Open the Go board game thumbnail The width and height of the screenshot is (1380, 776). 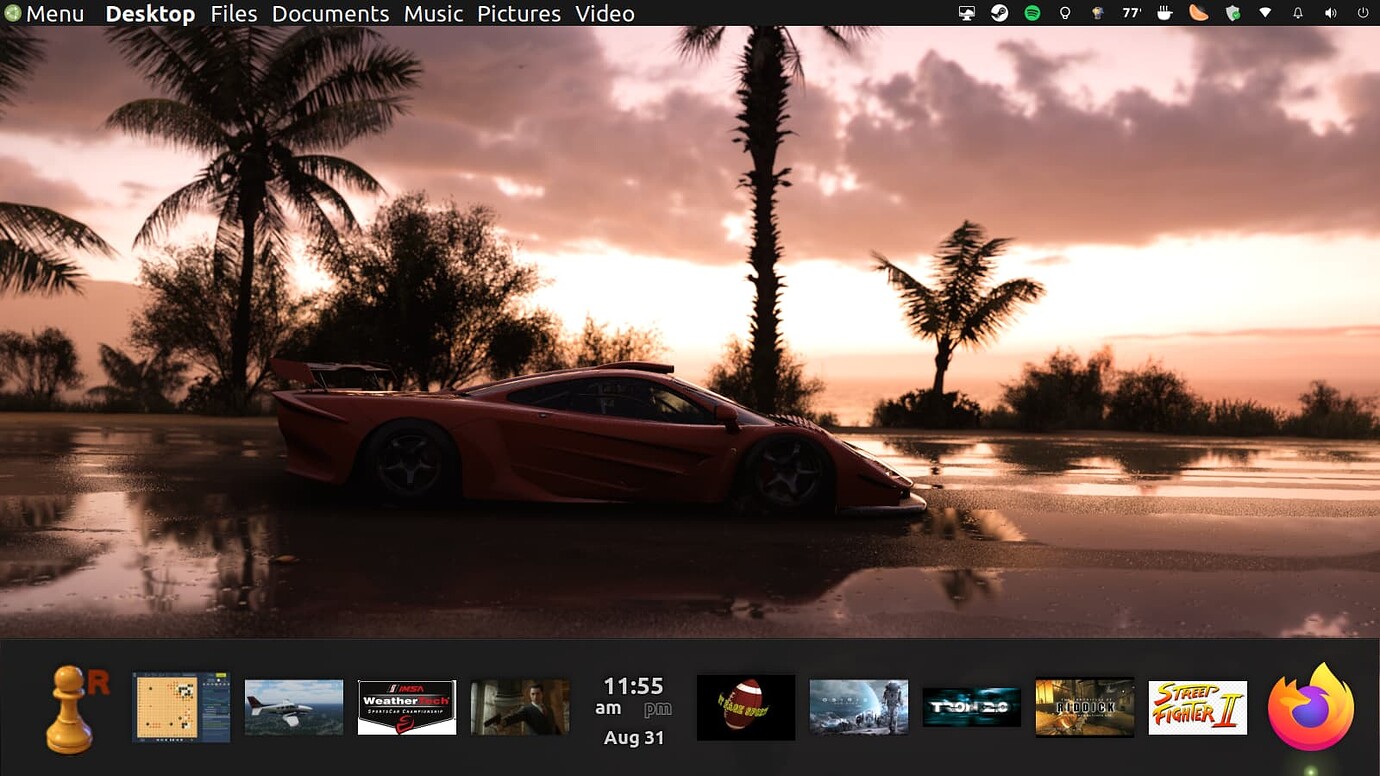pyautogui.click(x=181, y=707)
